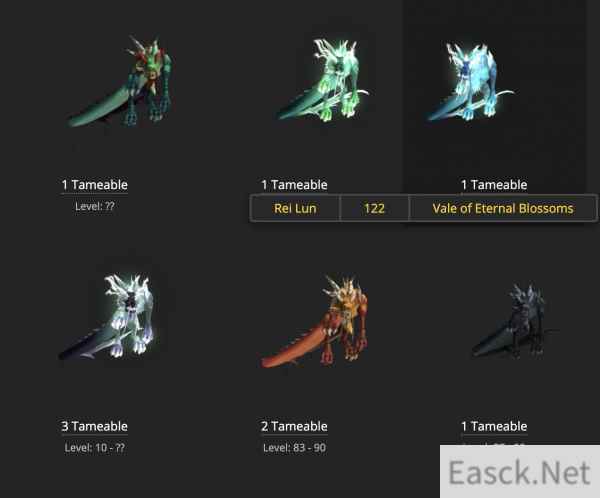Select the dark green red-maned quilen model
This screenshot has height=498, width=600.
[119, 82]
